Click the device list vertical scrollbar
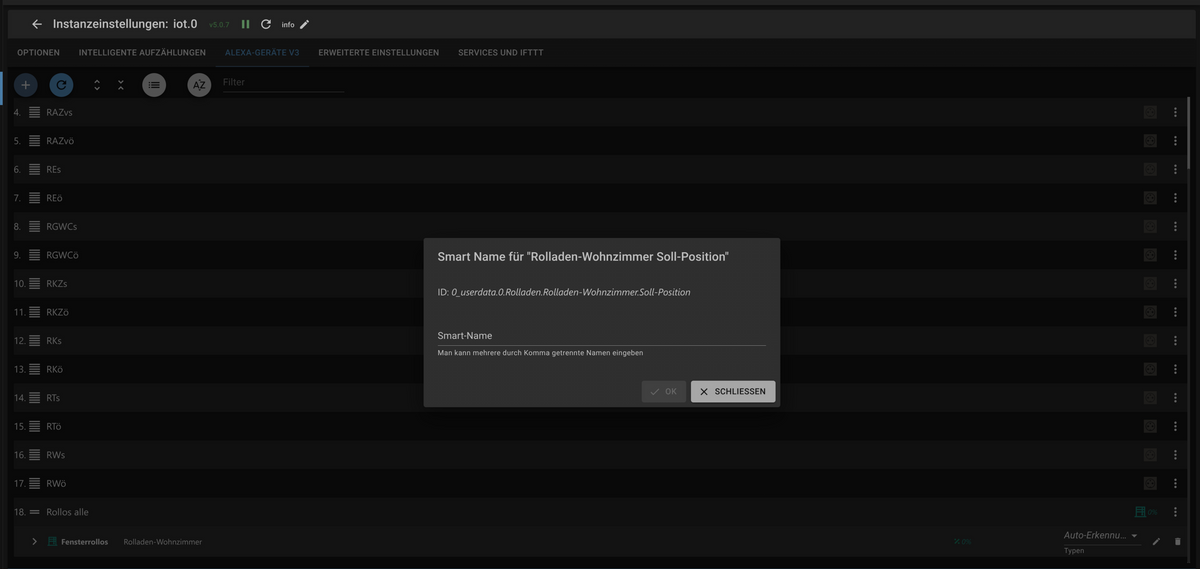Screen dimensions: 1200x569 (x=1189, y=131)
